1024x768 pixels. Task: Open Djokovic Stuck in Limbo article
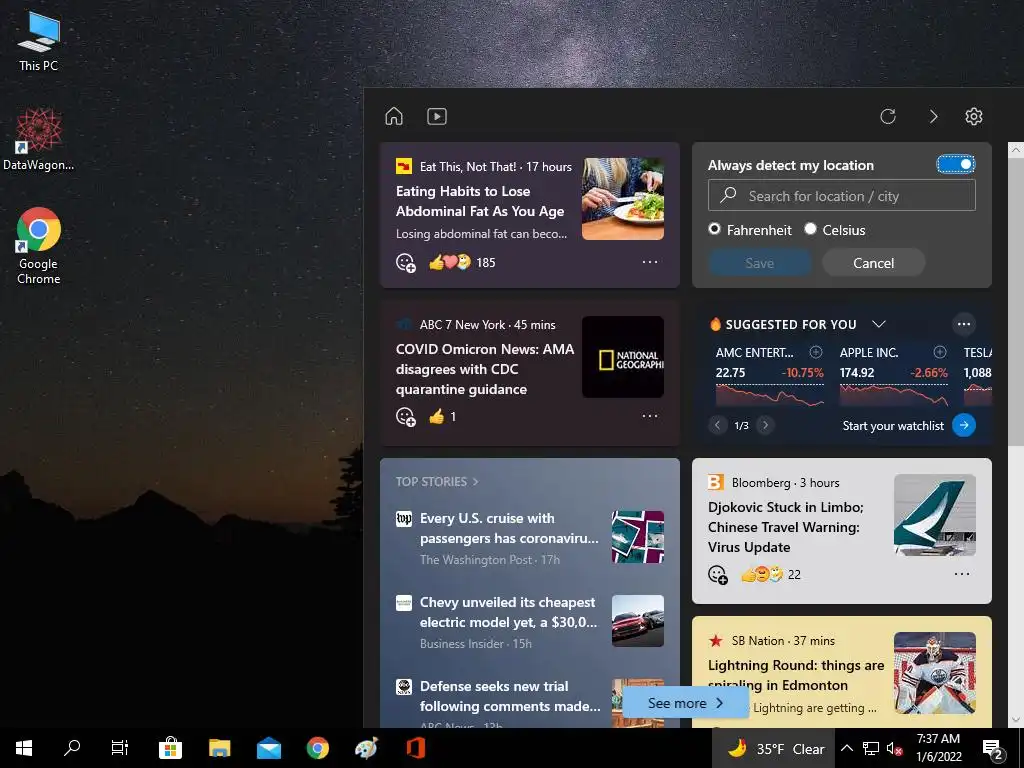(x=786, y=527)
